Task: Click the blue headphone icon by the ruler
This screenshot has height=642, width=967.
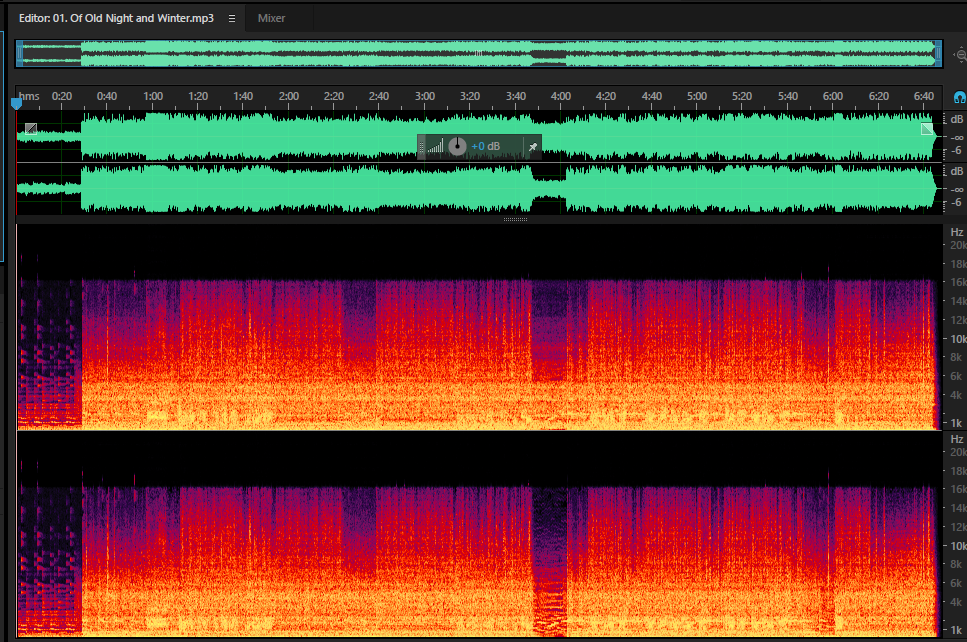Action: pyautogui.click(x=960, y=97)
